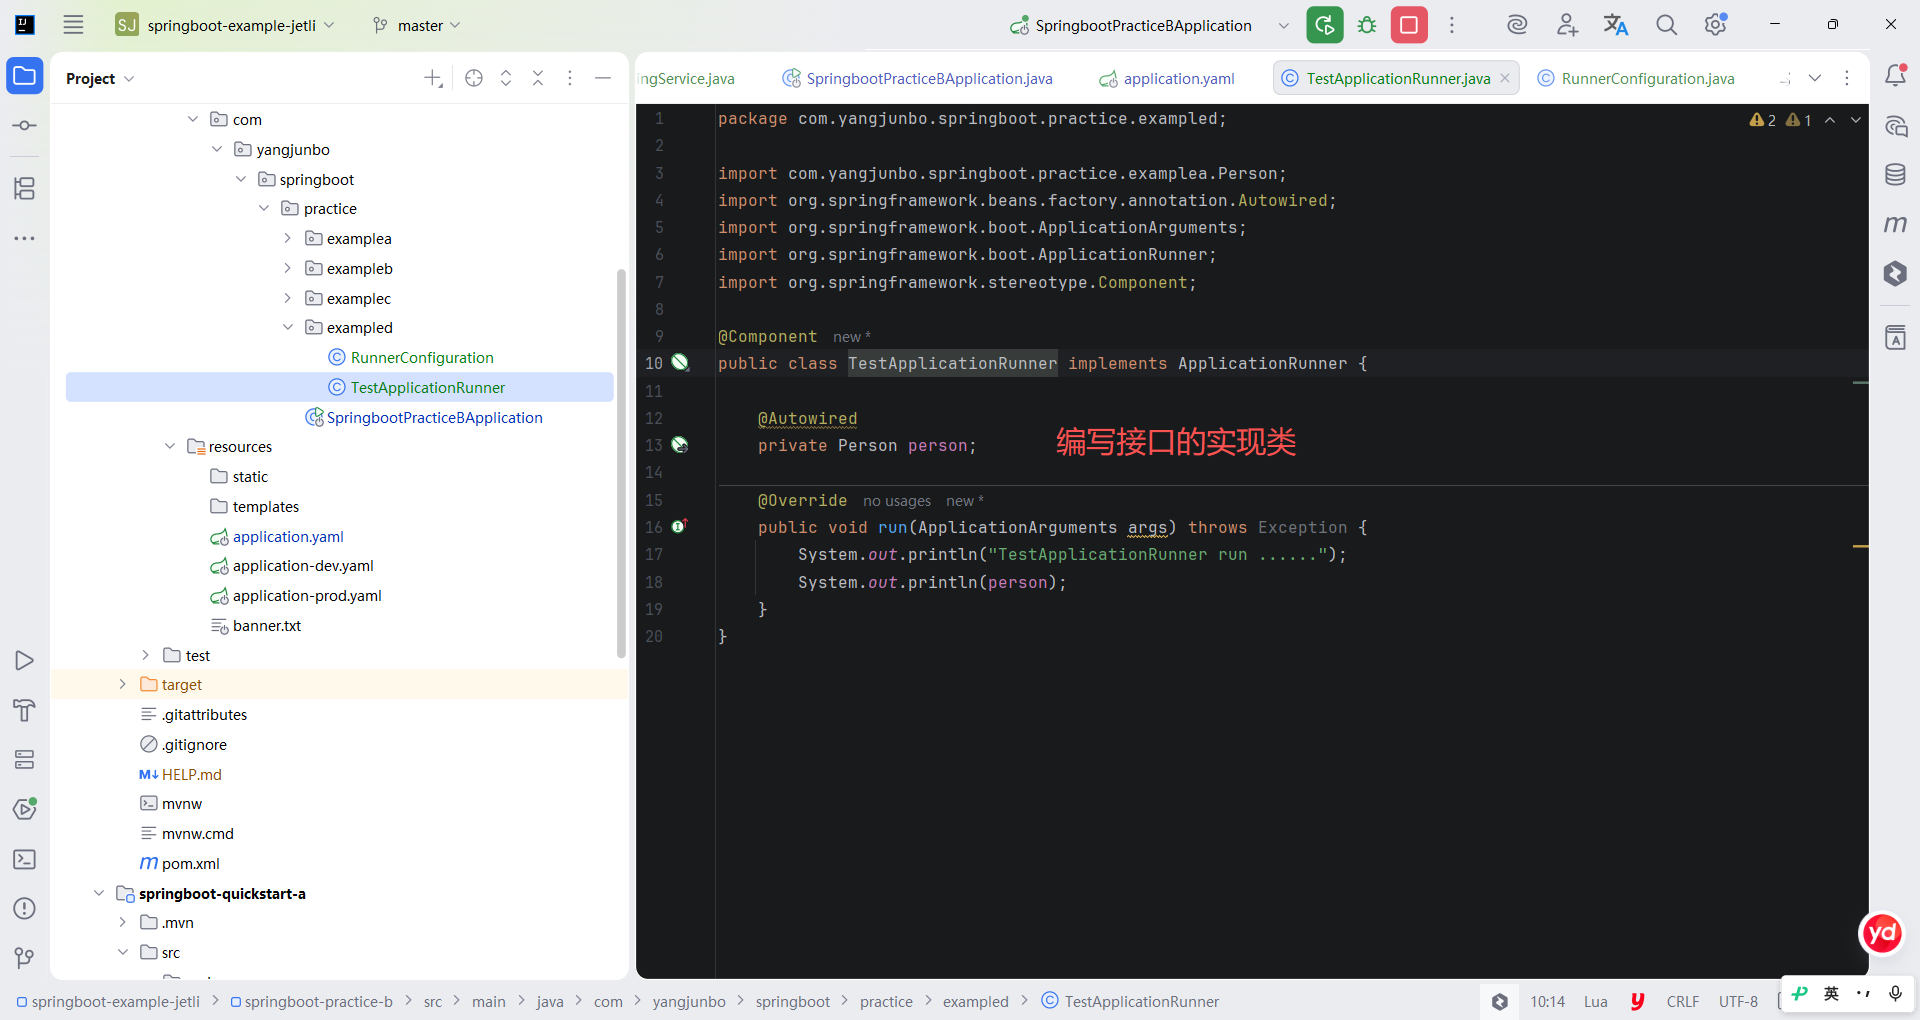Expand the target folder
Image resolution: width=1920 pixels, height=1020 pixels.
123,684
